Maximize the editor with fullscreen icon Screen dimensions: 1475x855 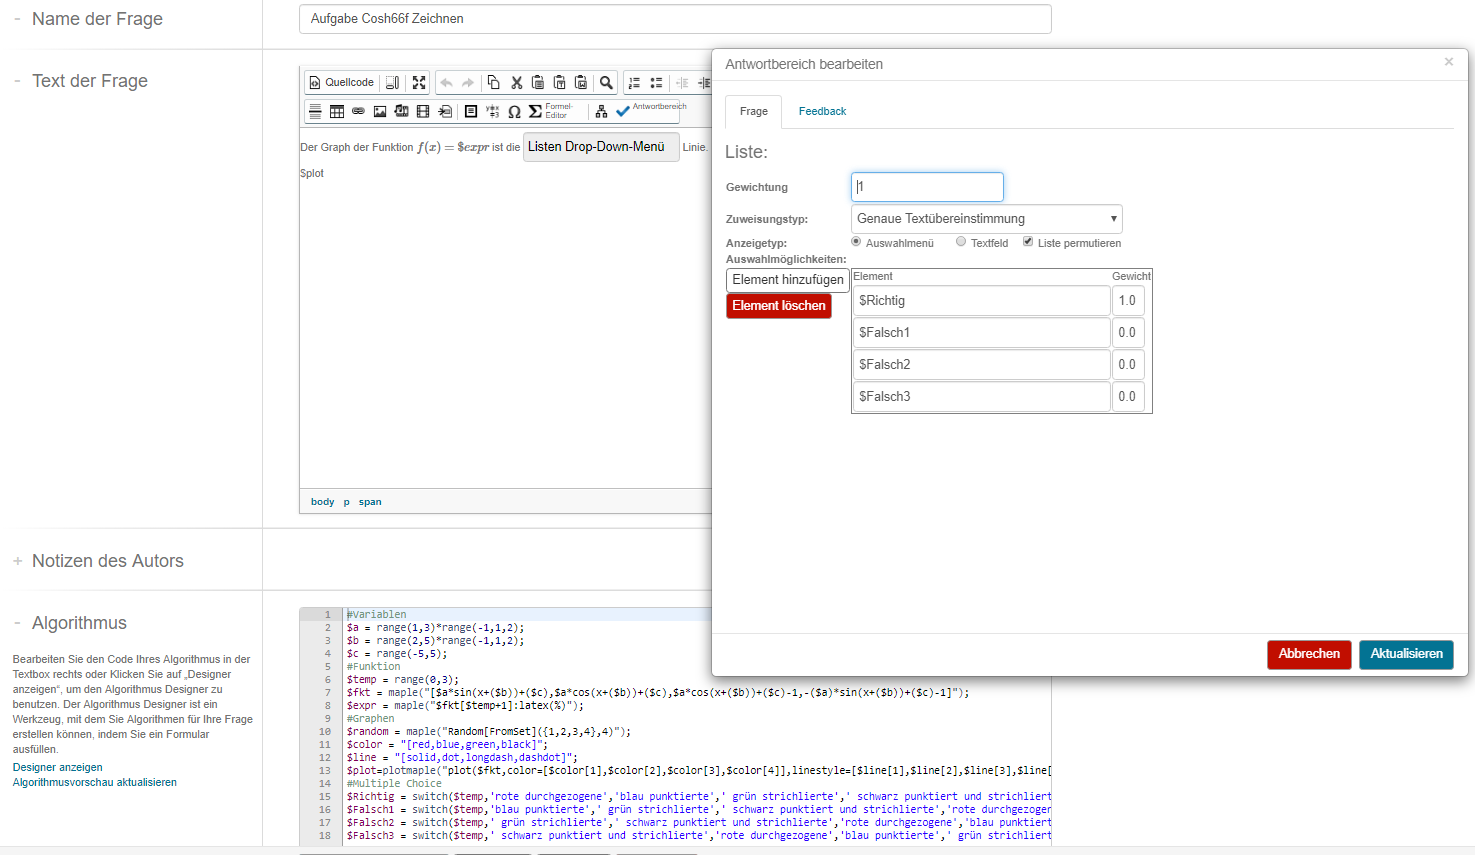click(419, 83)
